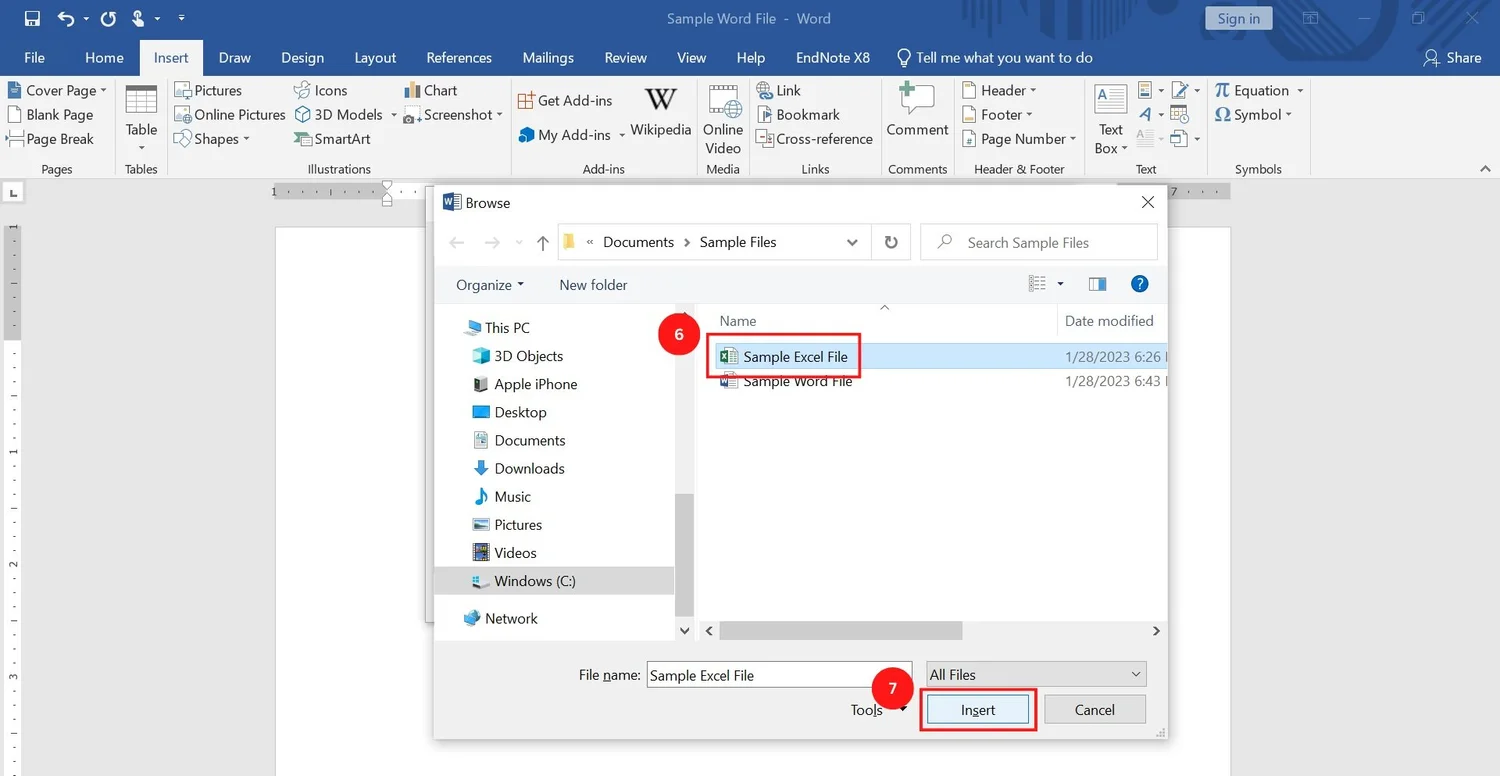Insert a Wikipedia add-in
The height and width of the screenshot is (776, 1500).
(x=660, y=110)
